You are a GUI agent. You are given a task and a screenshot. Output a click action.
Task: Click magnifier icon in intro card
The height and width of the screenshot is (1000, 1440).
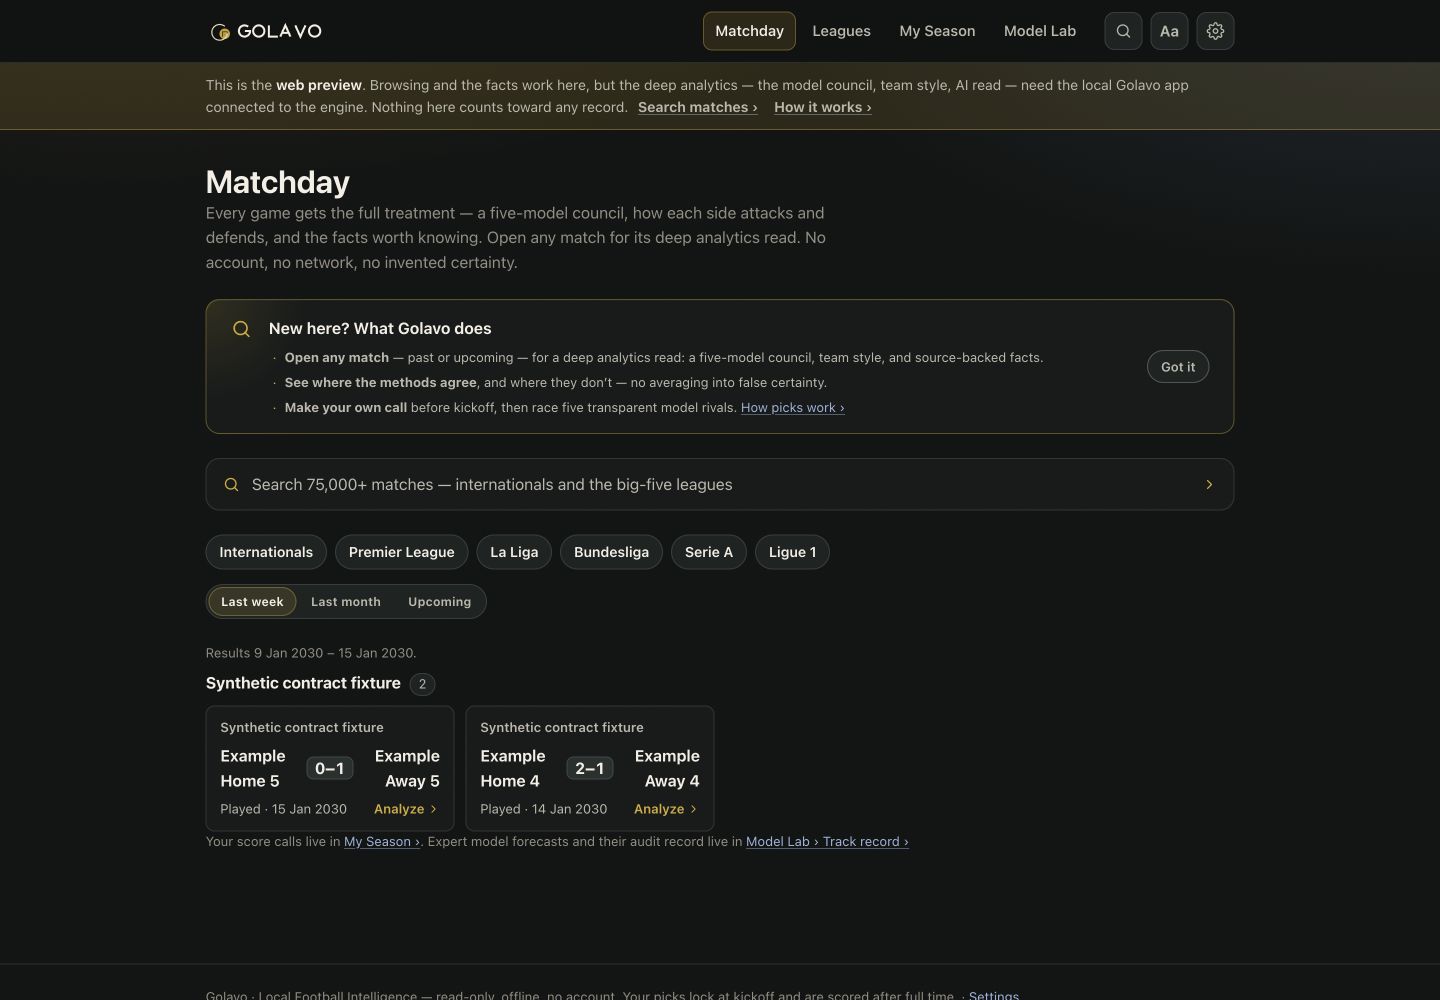[x=241, y=329]
